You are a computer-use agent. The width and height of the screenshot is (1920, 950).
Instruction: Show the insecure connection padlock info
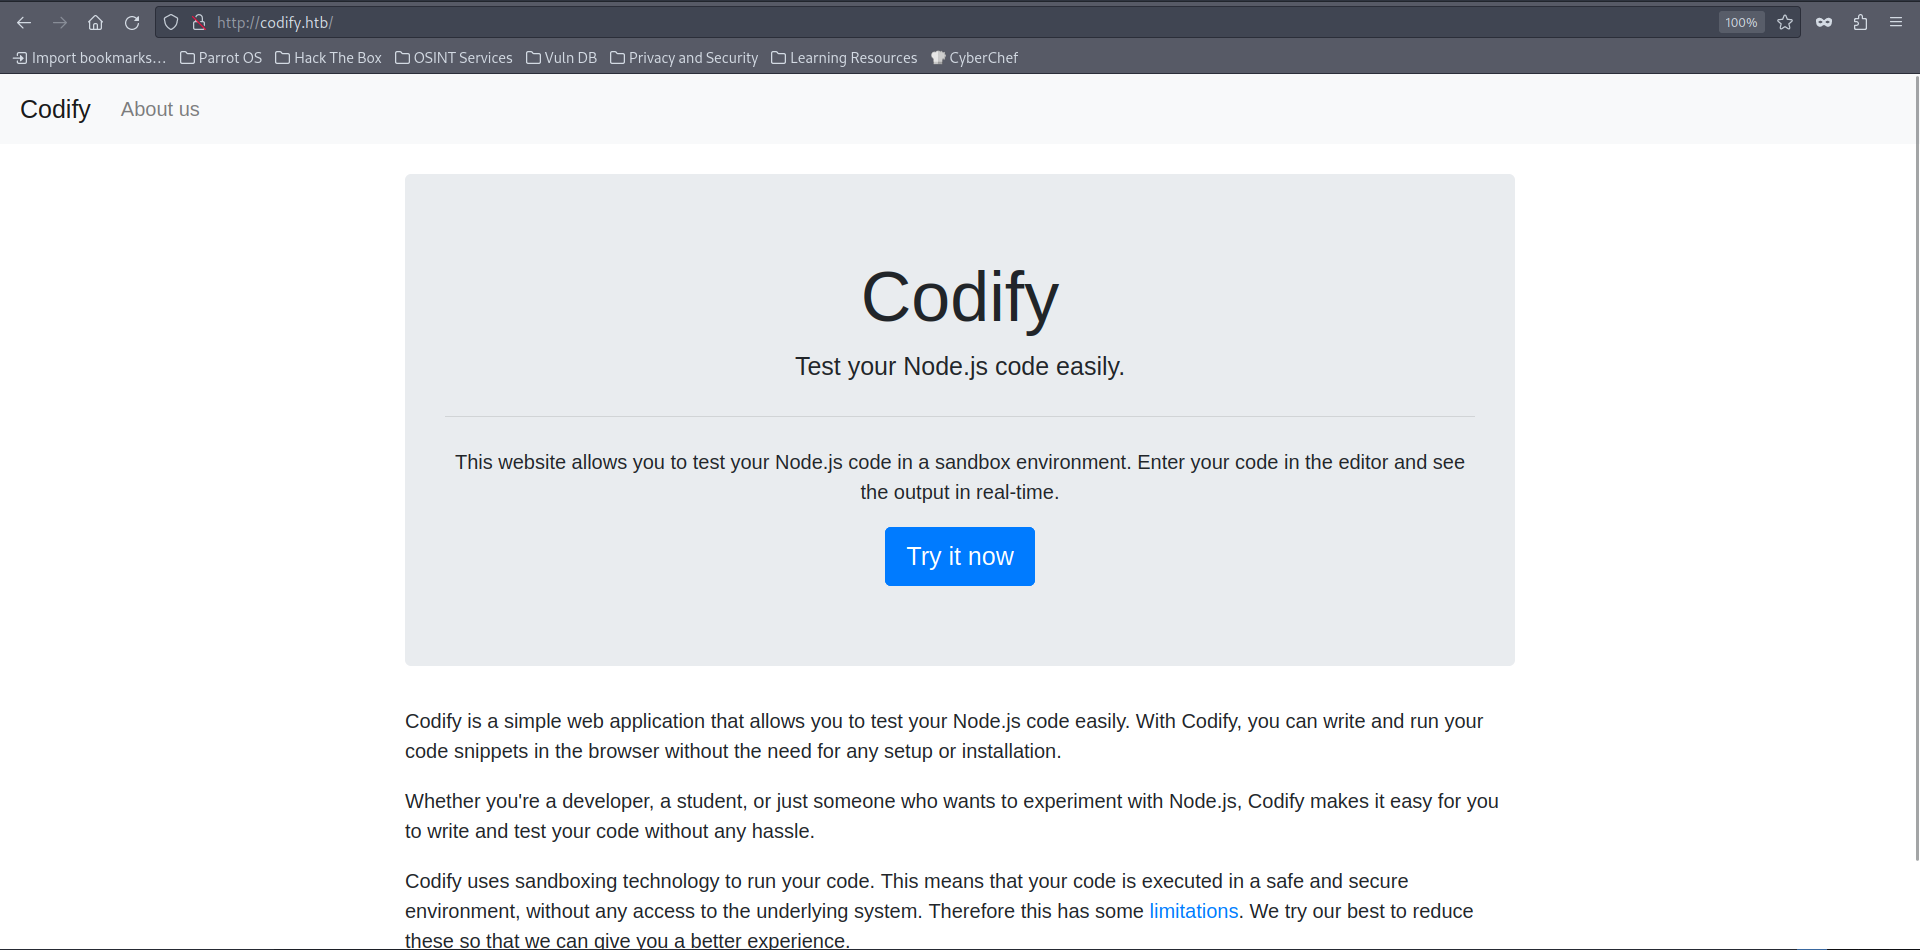[199, 22]
